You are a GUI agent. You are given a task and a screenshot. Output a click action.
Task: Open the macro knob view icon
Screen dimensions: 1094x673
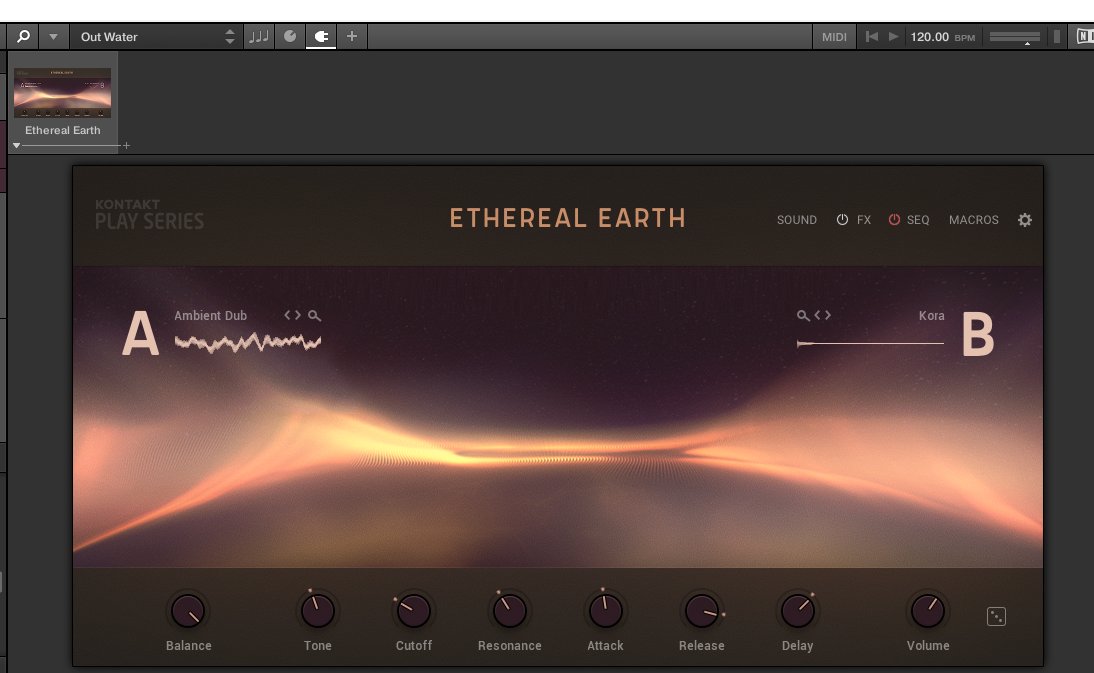coord(290,36)
